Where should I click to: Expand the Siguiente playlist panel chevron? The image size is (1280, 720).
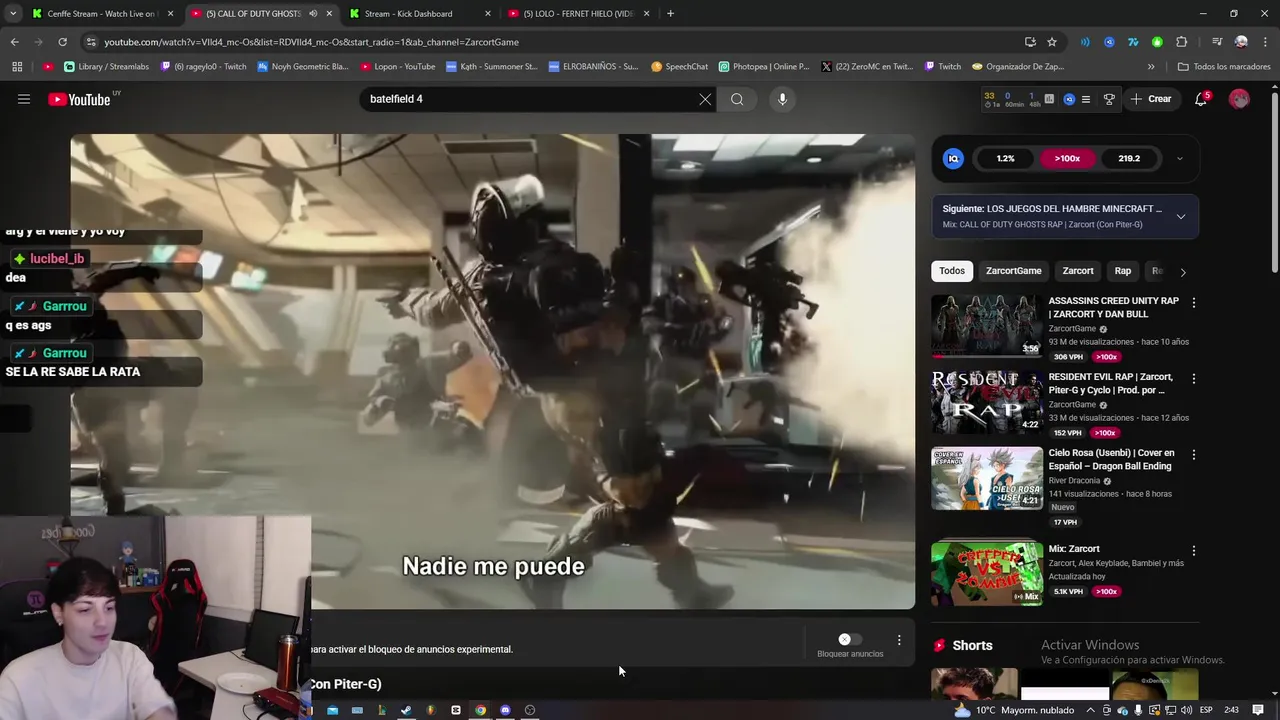1180,216
